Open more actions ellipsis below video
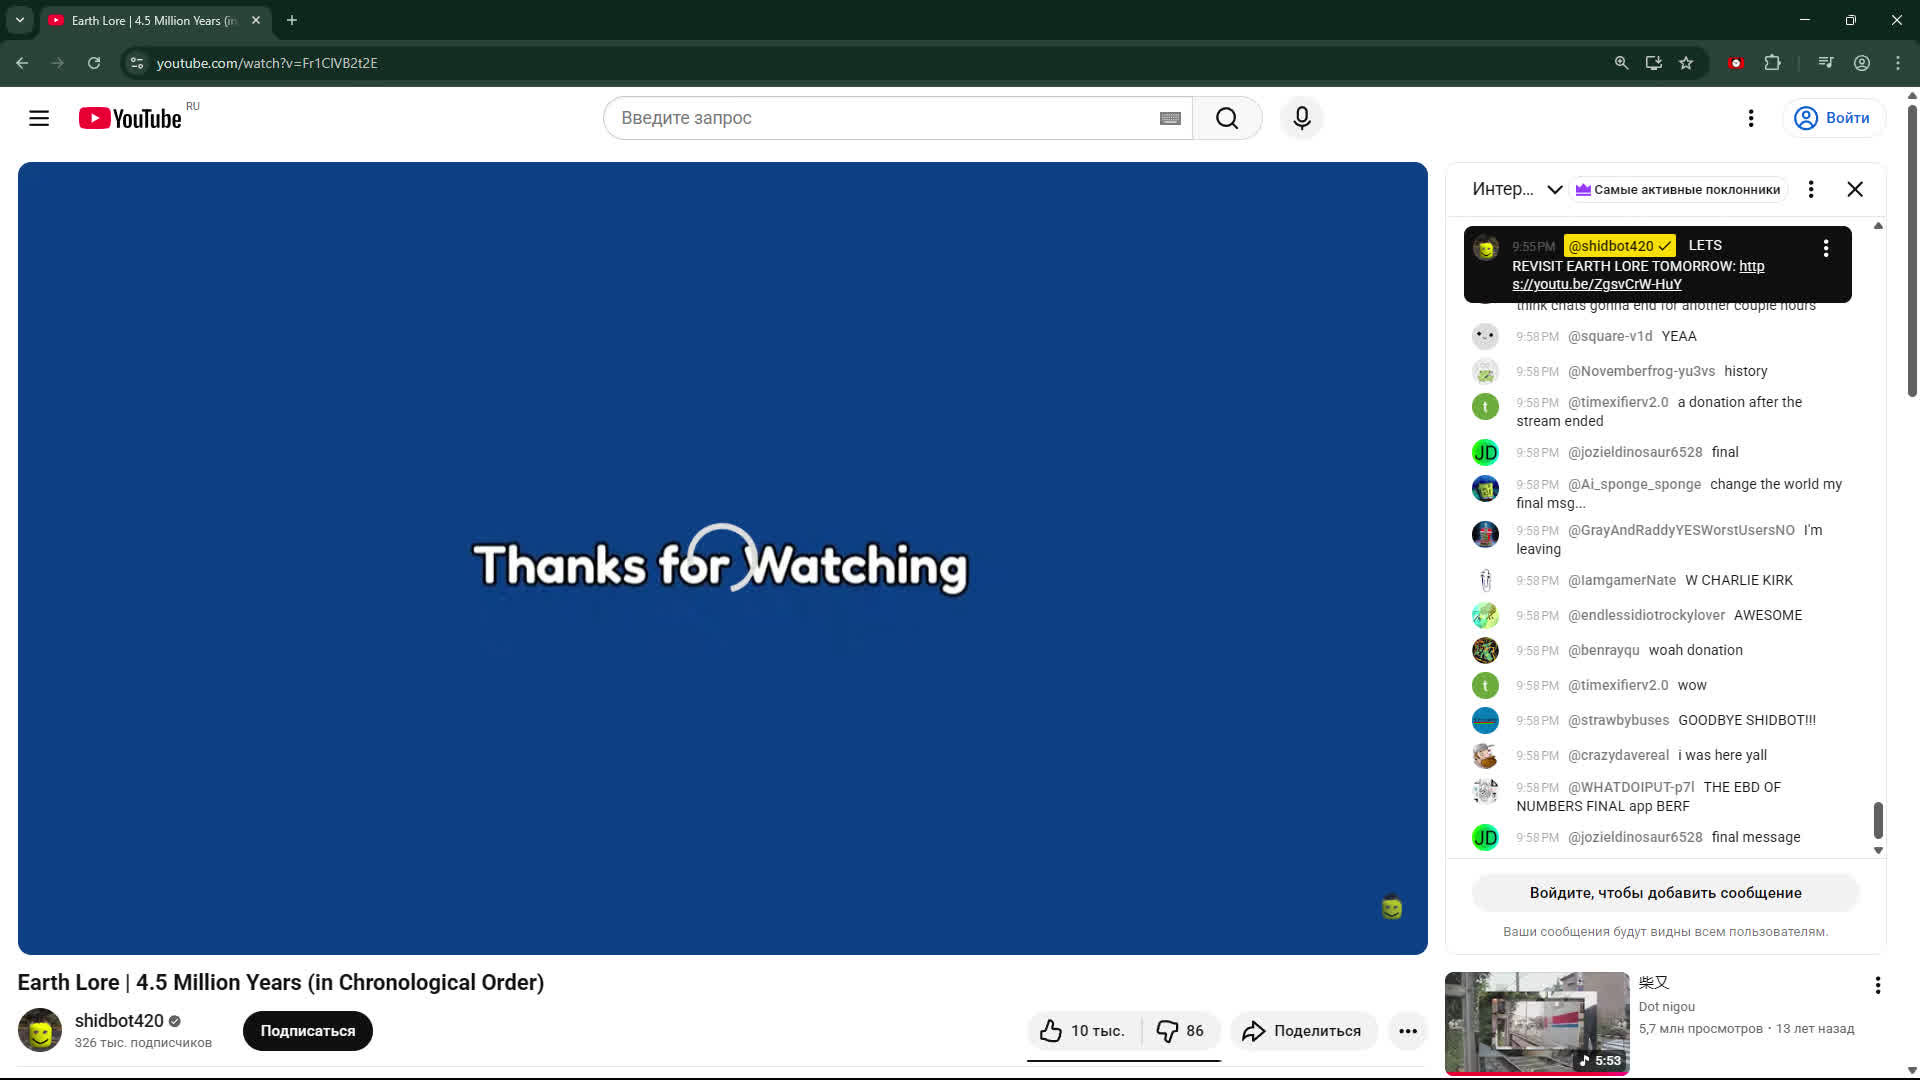This screenshot has width=1920, height=1080. (1407, 1031)
